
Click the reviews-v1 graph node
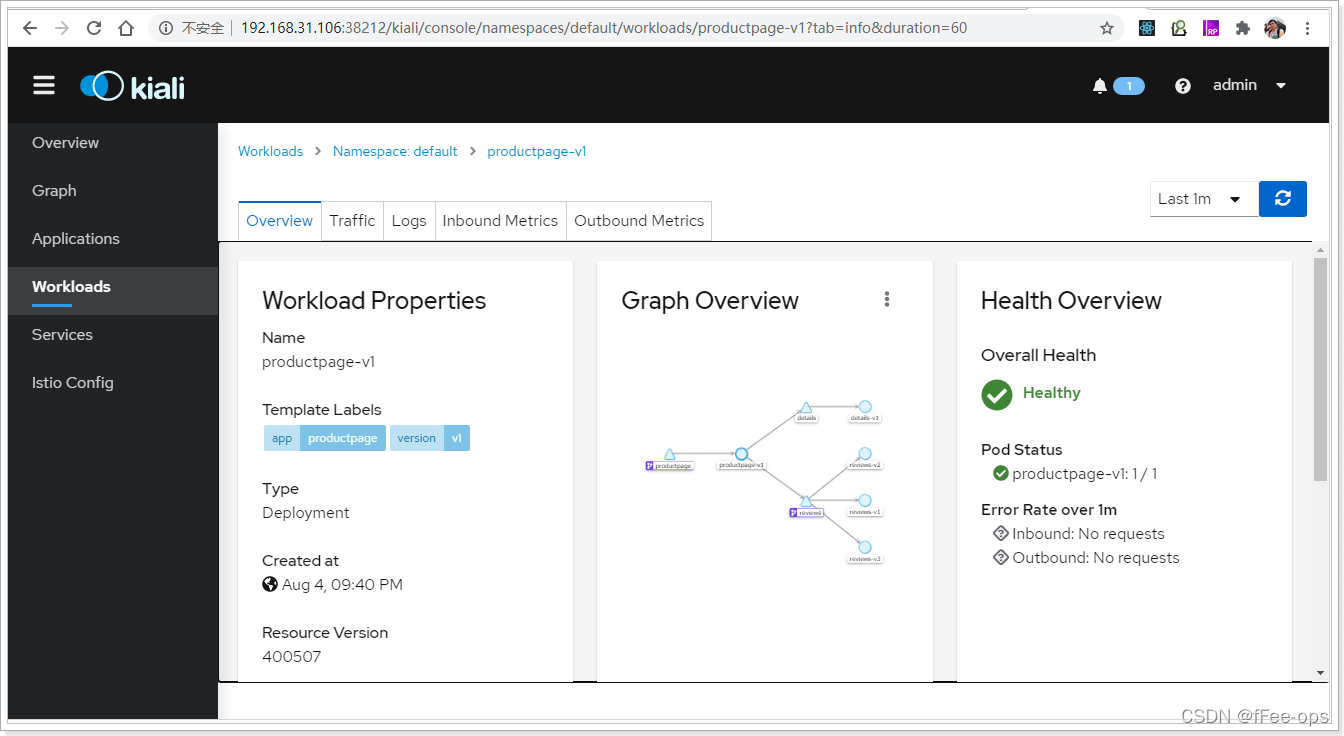865,500
